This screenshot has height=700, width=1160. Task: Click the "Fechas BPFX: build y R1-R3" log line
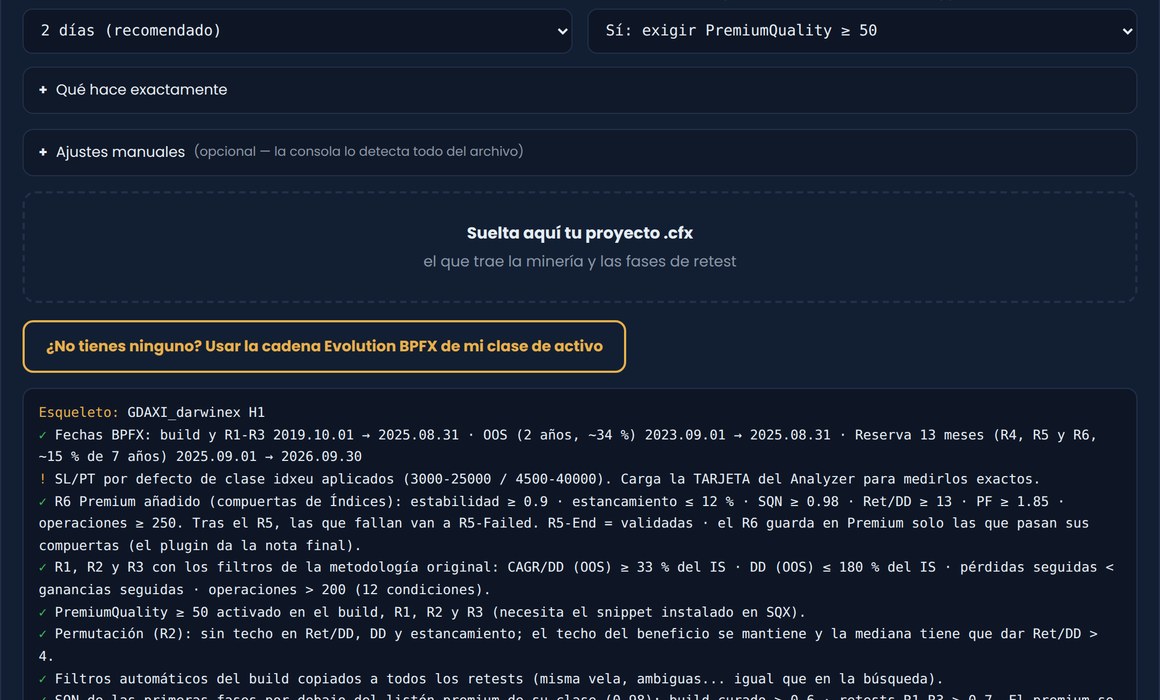(568, 445)
